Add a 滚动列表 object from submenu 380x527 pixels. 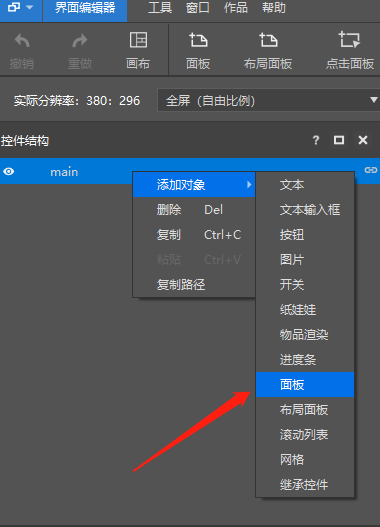coord(305,435)
